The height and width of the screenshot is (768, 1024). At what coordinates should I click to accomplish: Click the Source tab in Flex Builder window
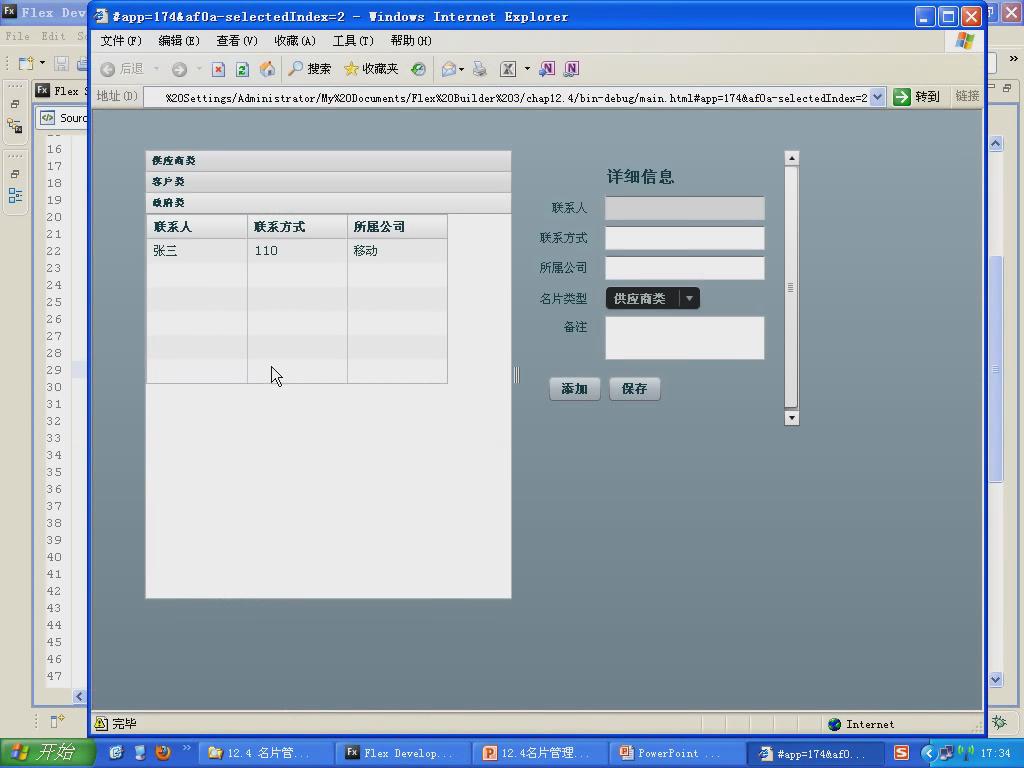[63, 118]
